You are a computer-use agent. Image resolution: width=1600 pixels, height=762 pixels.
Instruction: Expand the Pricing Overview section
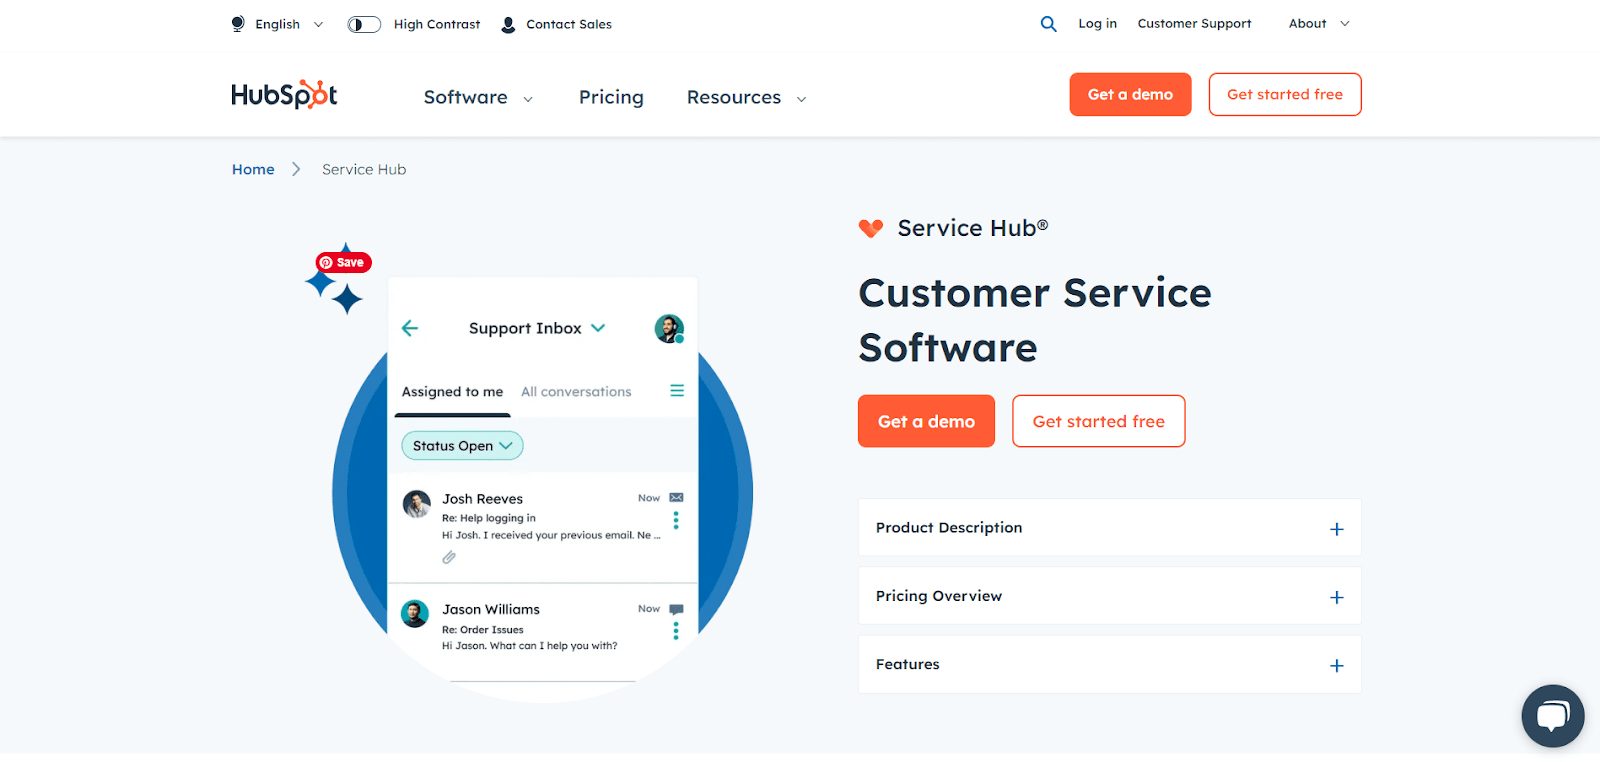click(x=1109, y=596)
